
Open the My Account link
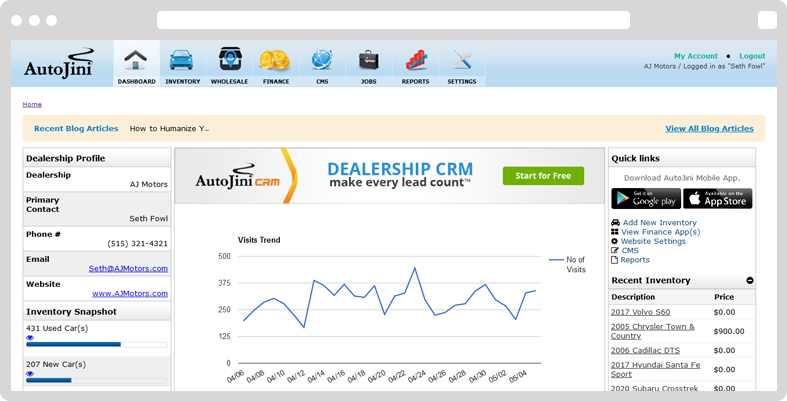(695, 56)
